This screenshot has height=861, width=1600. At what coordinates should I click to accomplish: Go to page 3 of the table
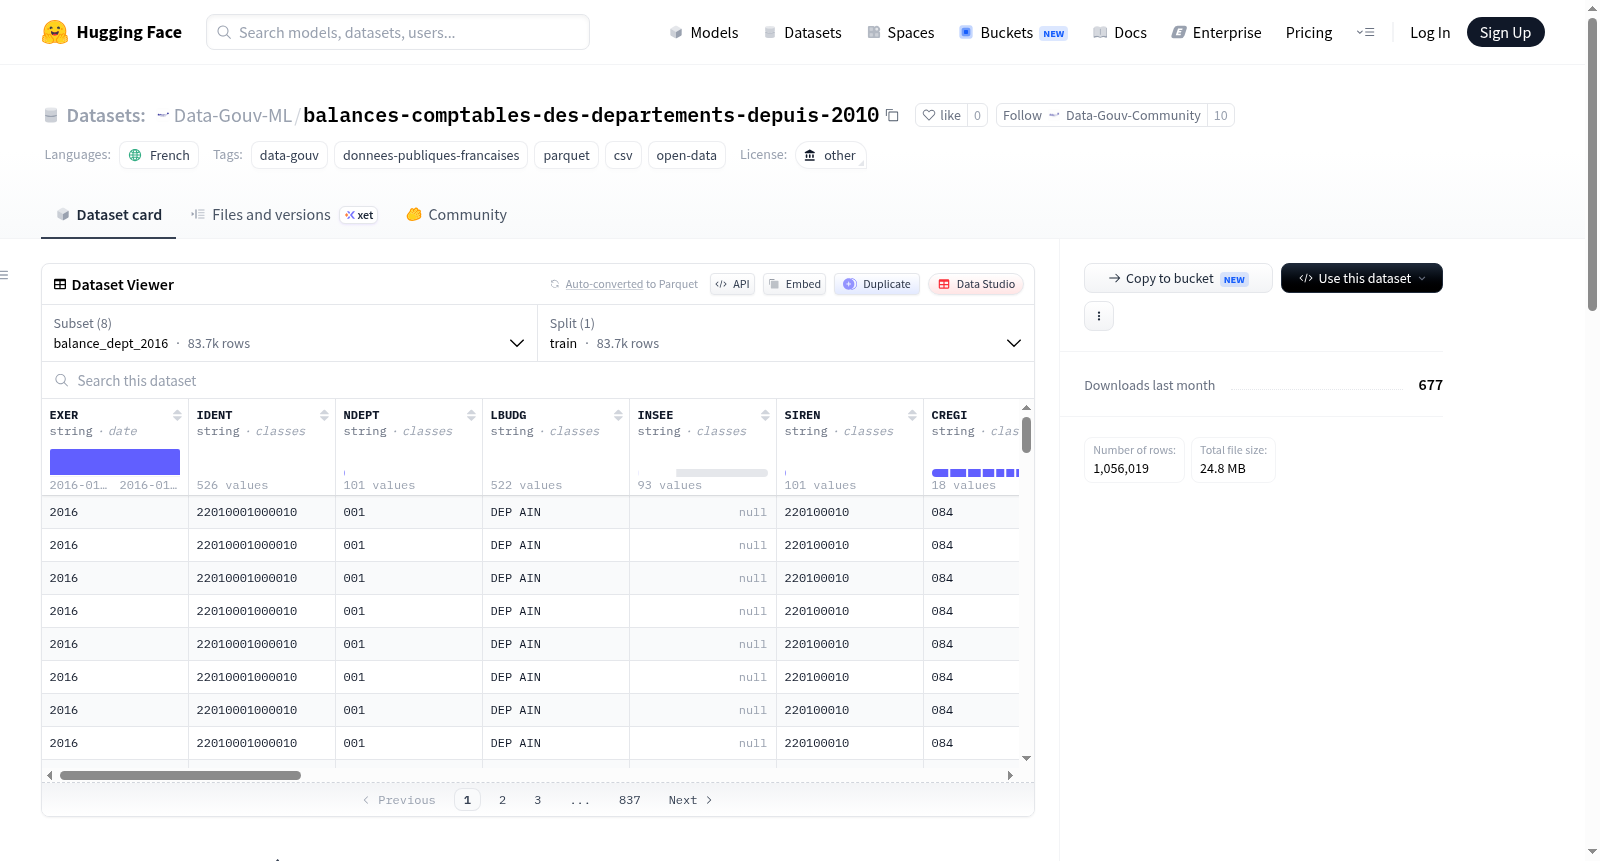click(537, 800)
